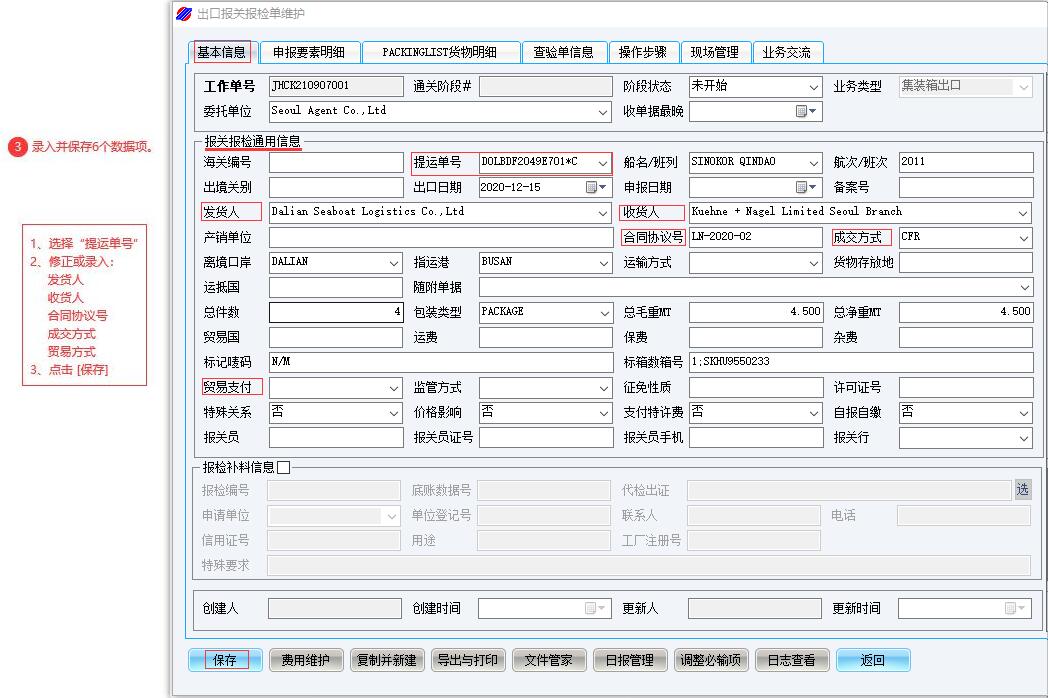Focus the 标记唛码 text field
Viewport: 1048px width, 698px height.
coord(440,362)
